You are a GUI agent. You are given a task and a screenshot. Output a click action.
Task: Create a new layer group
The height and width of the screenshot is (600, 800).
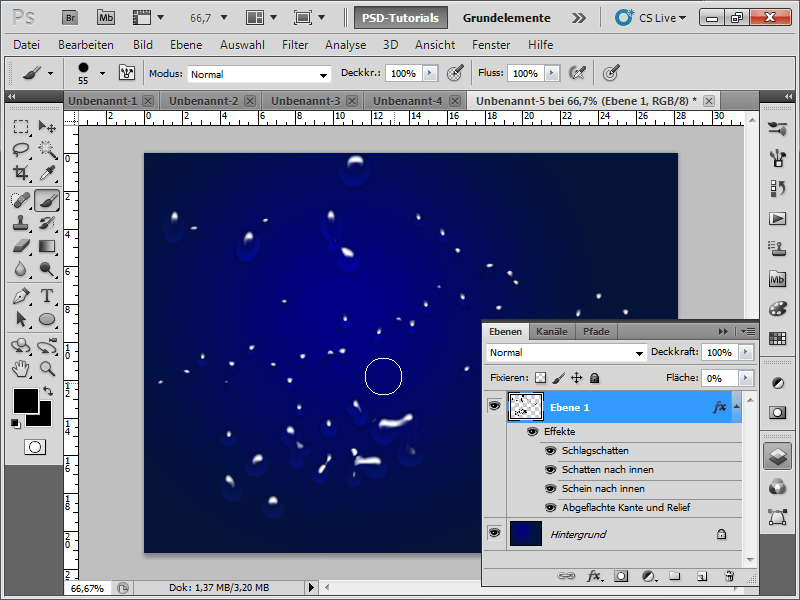coord(675,577)
